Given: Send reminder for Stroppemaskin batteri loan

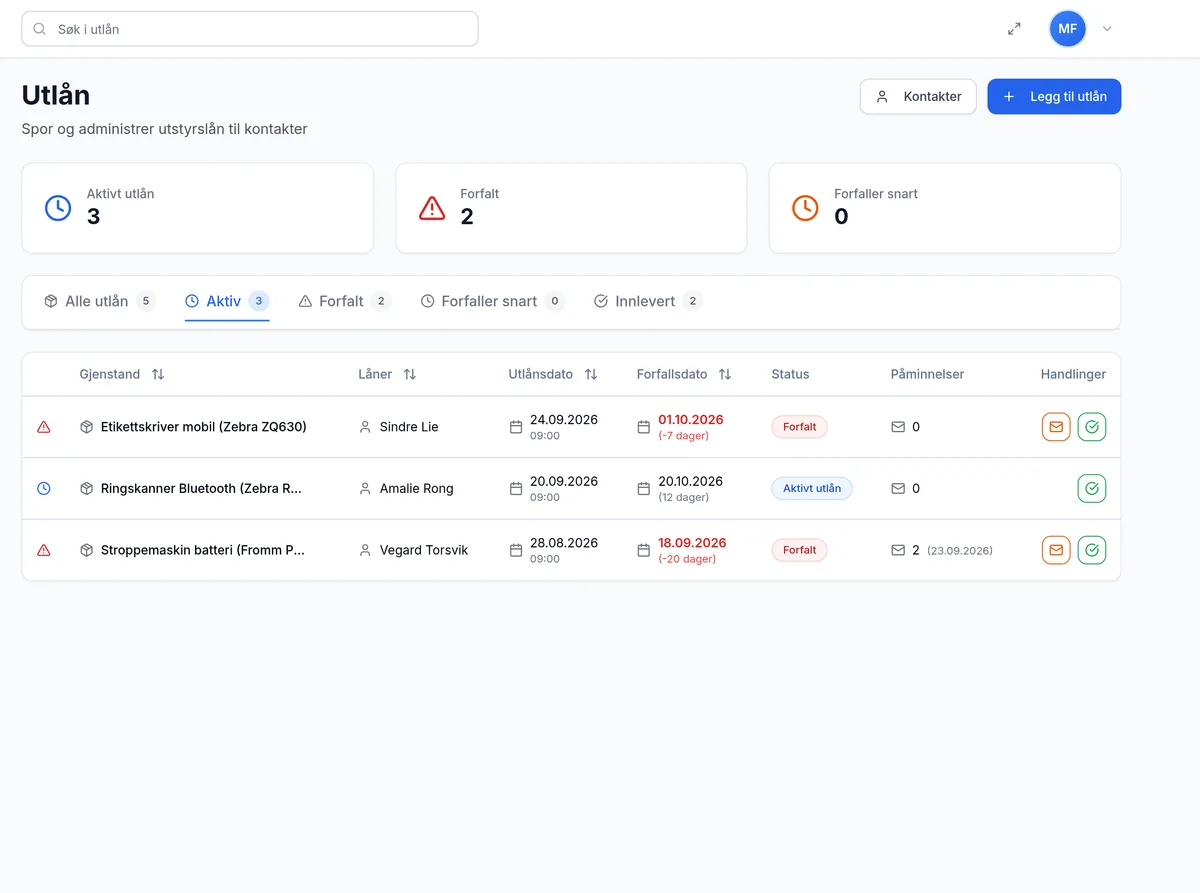Looking at the screenshot, I should point(1056,550).
